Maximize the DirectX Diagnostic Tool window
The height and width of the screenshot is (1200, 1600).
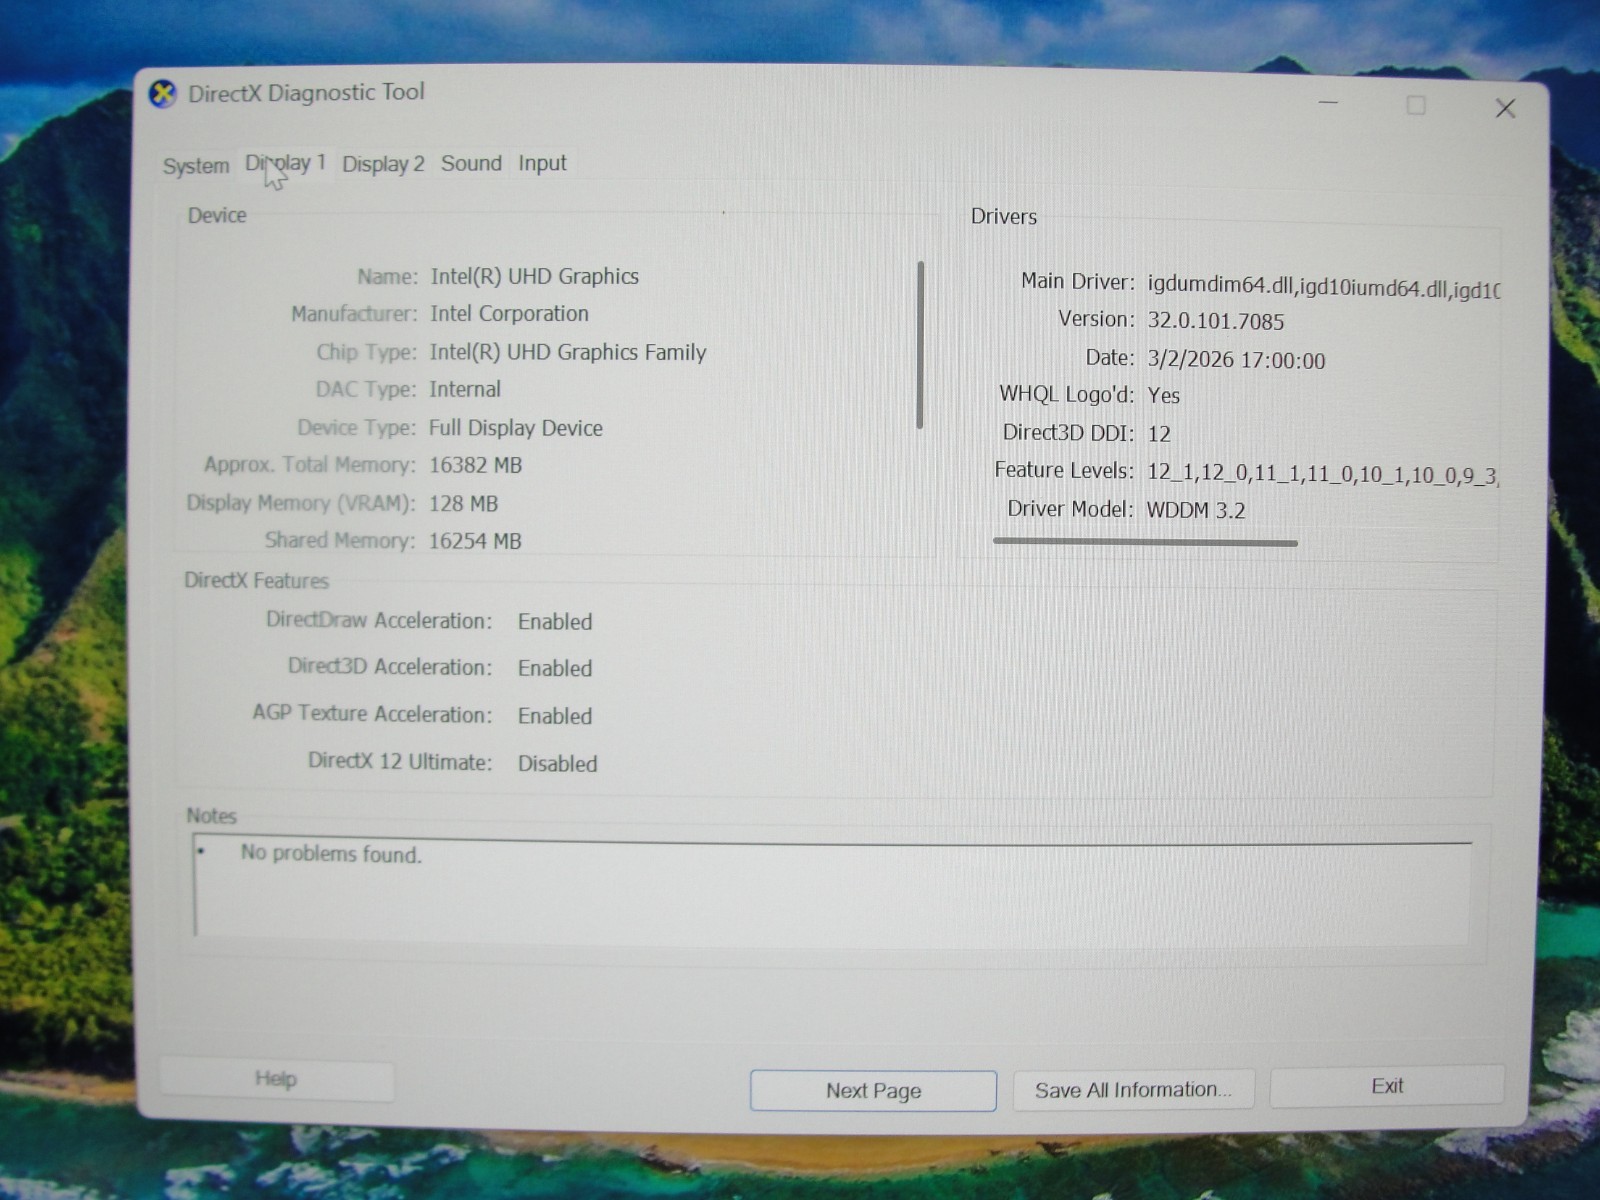click(1416, 106)
